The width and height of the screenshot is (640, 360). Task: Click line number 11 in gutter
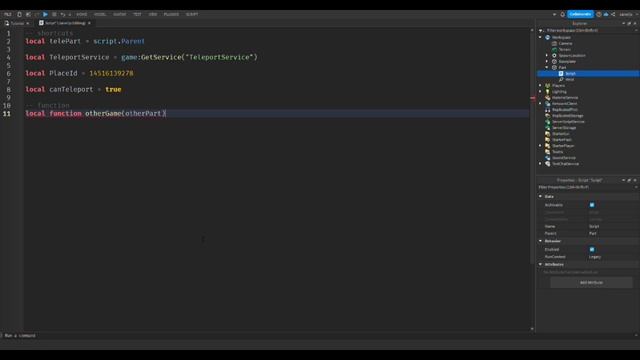coord(7,113)
